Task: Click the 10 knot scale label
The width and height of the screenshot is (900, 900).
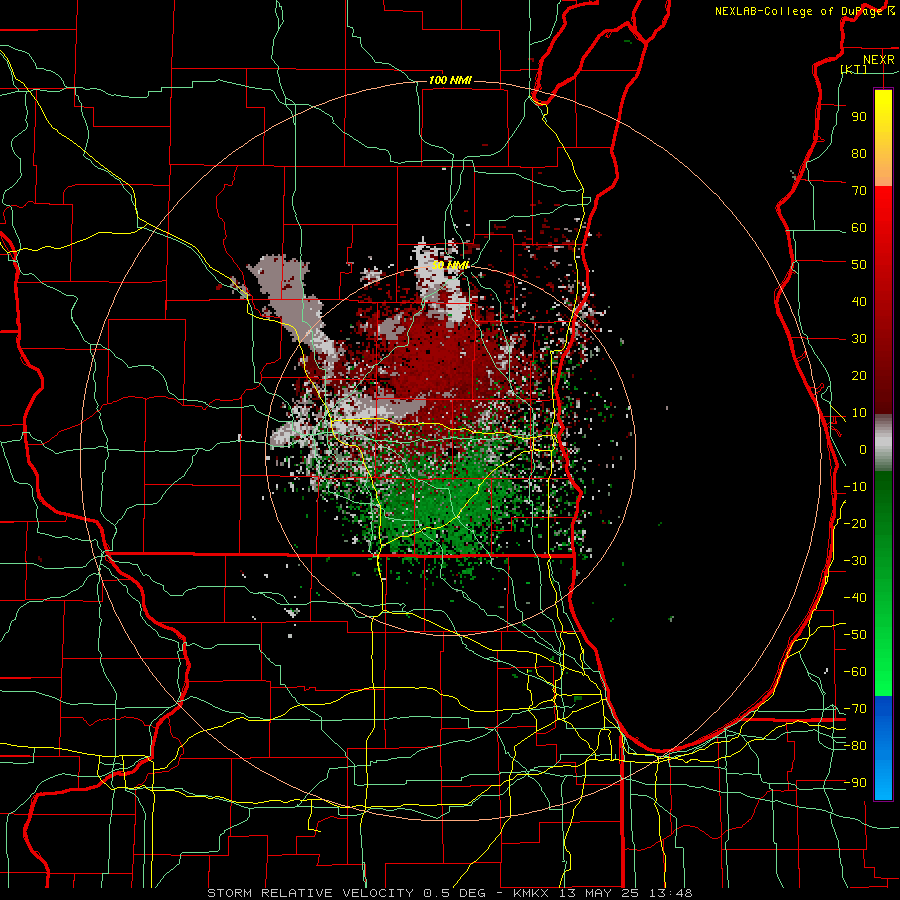Action: (859, 413)
